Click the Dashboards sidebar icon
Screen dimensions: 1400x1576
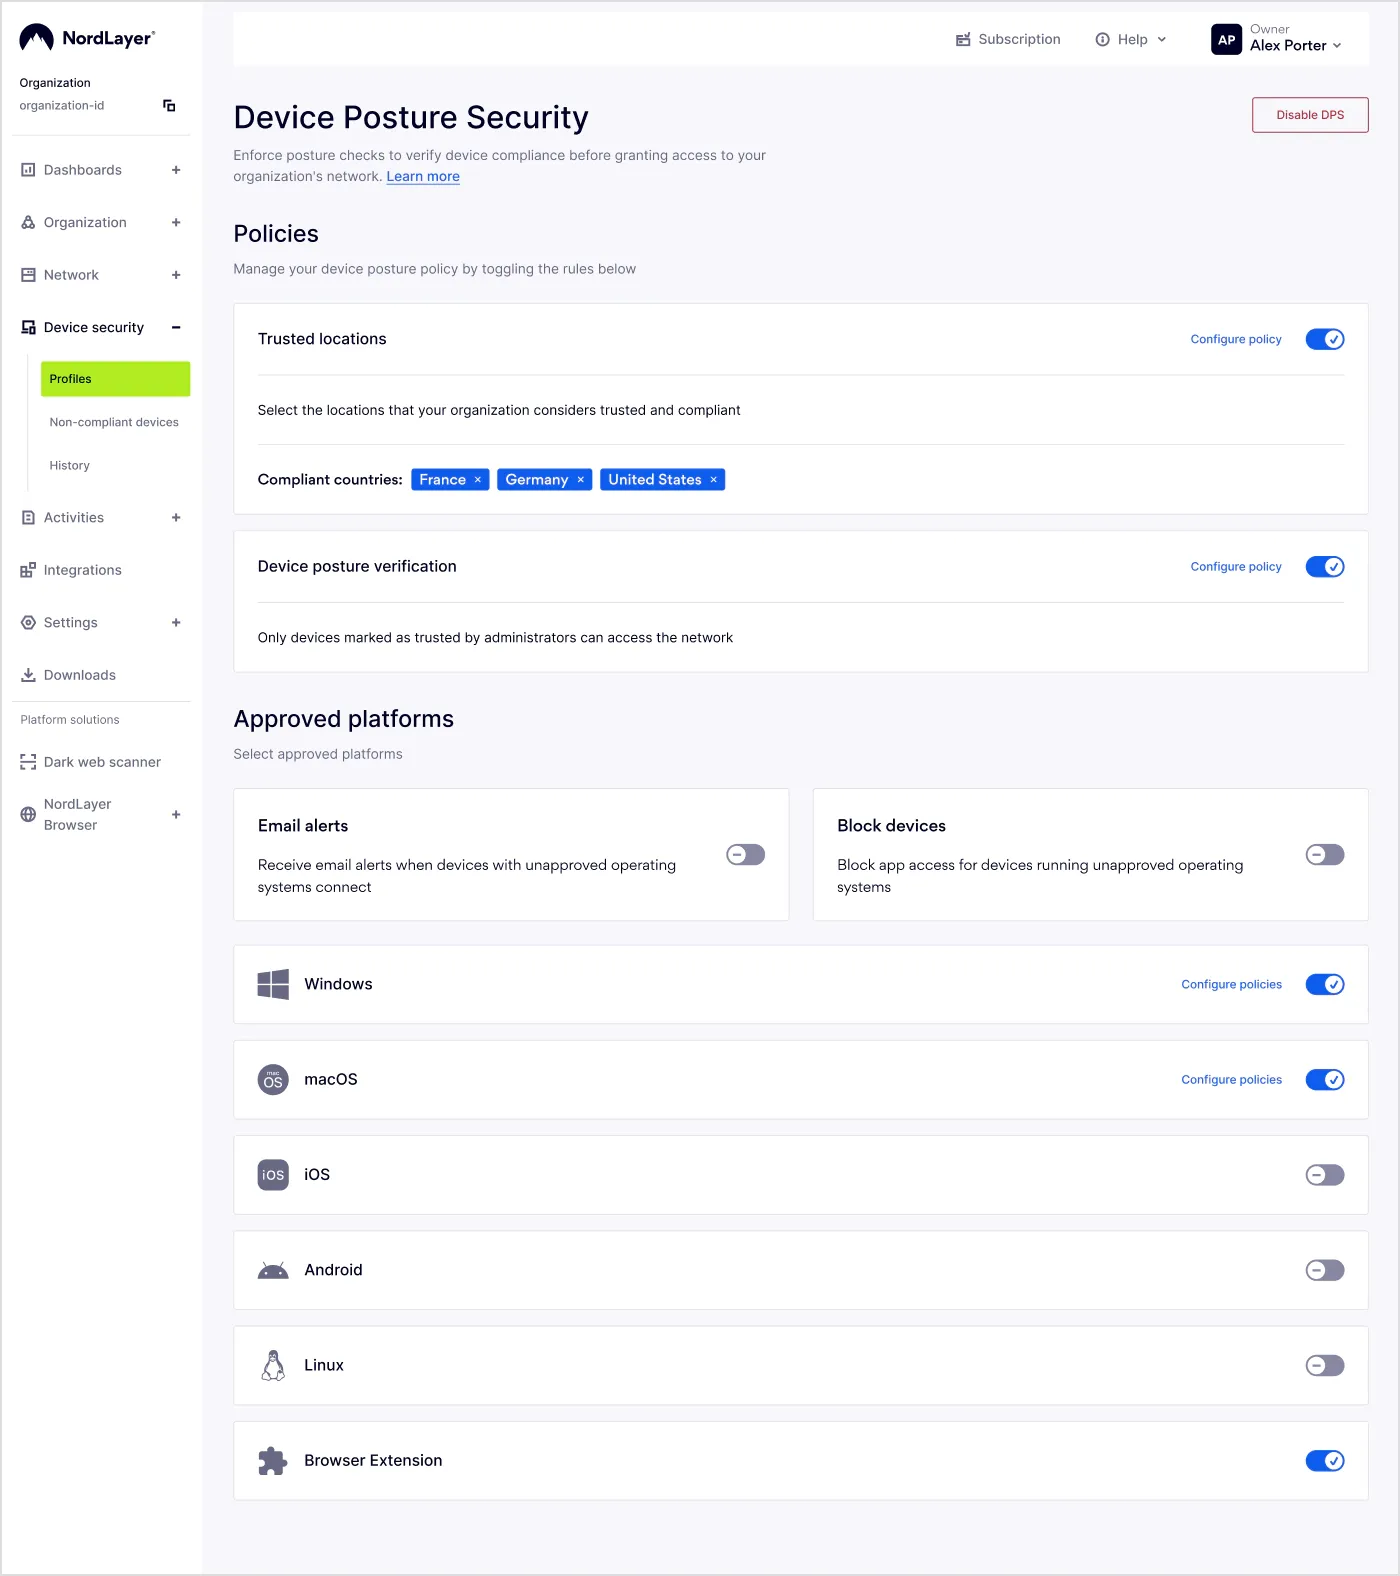[x=28, y=170]
